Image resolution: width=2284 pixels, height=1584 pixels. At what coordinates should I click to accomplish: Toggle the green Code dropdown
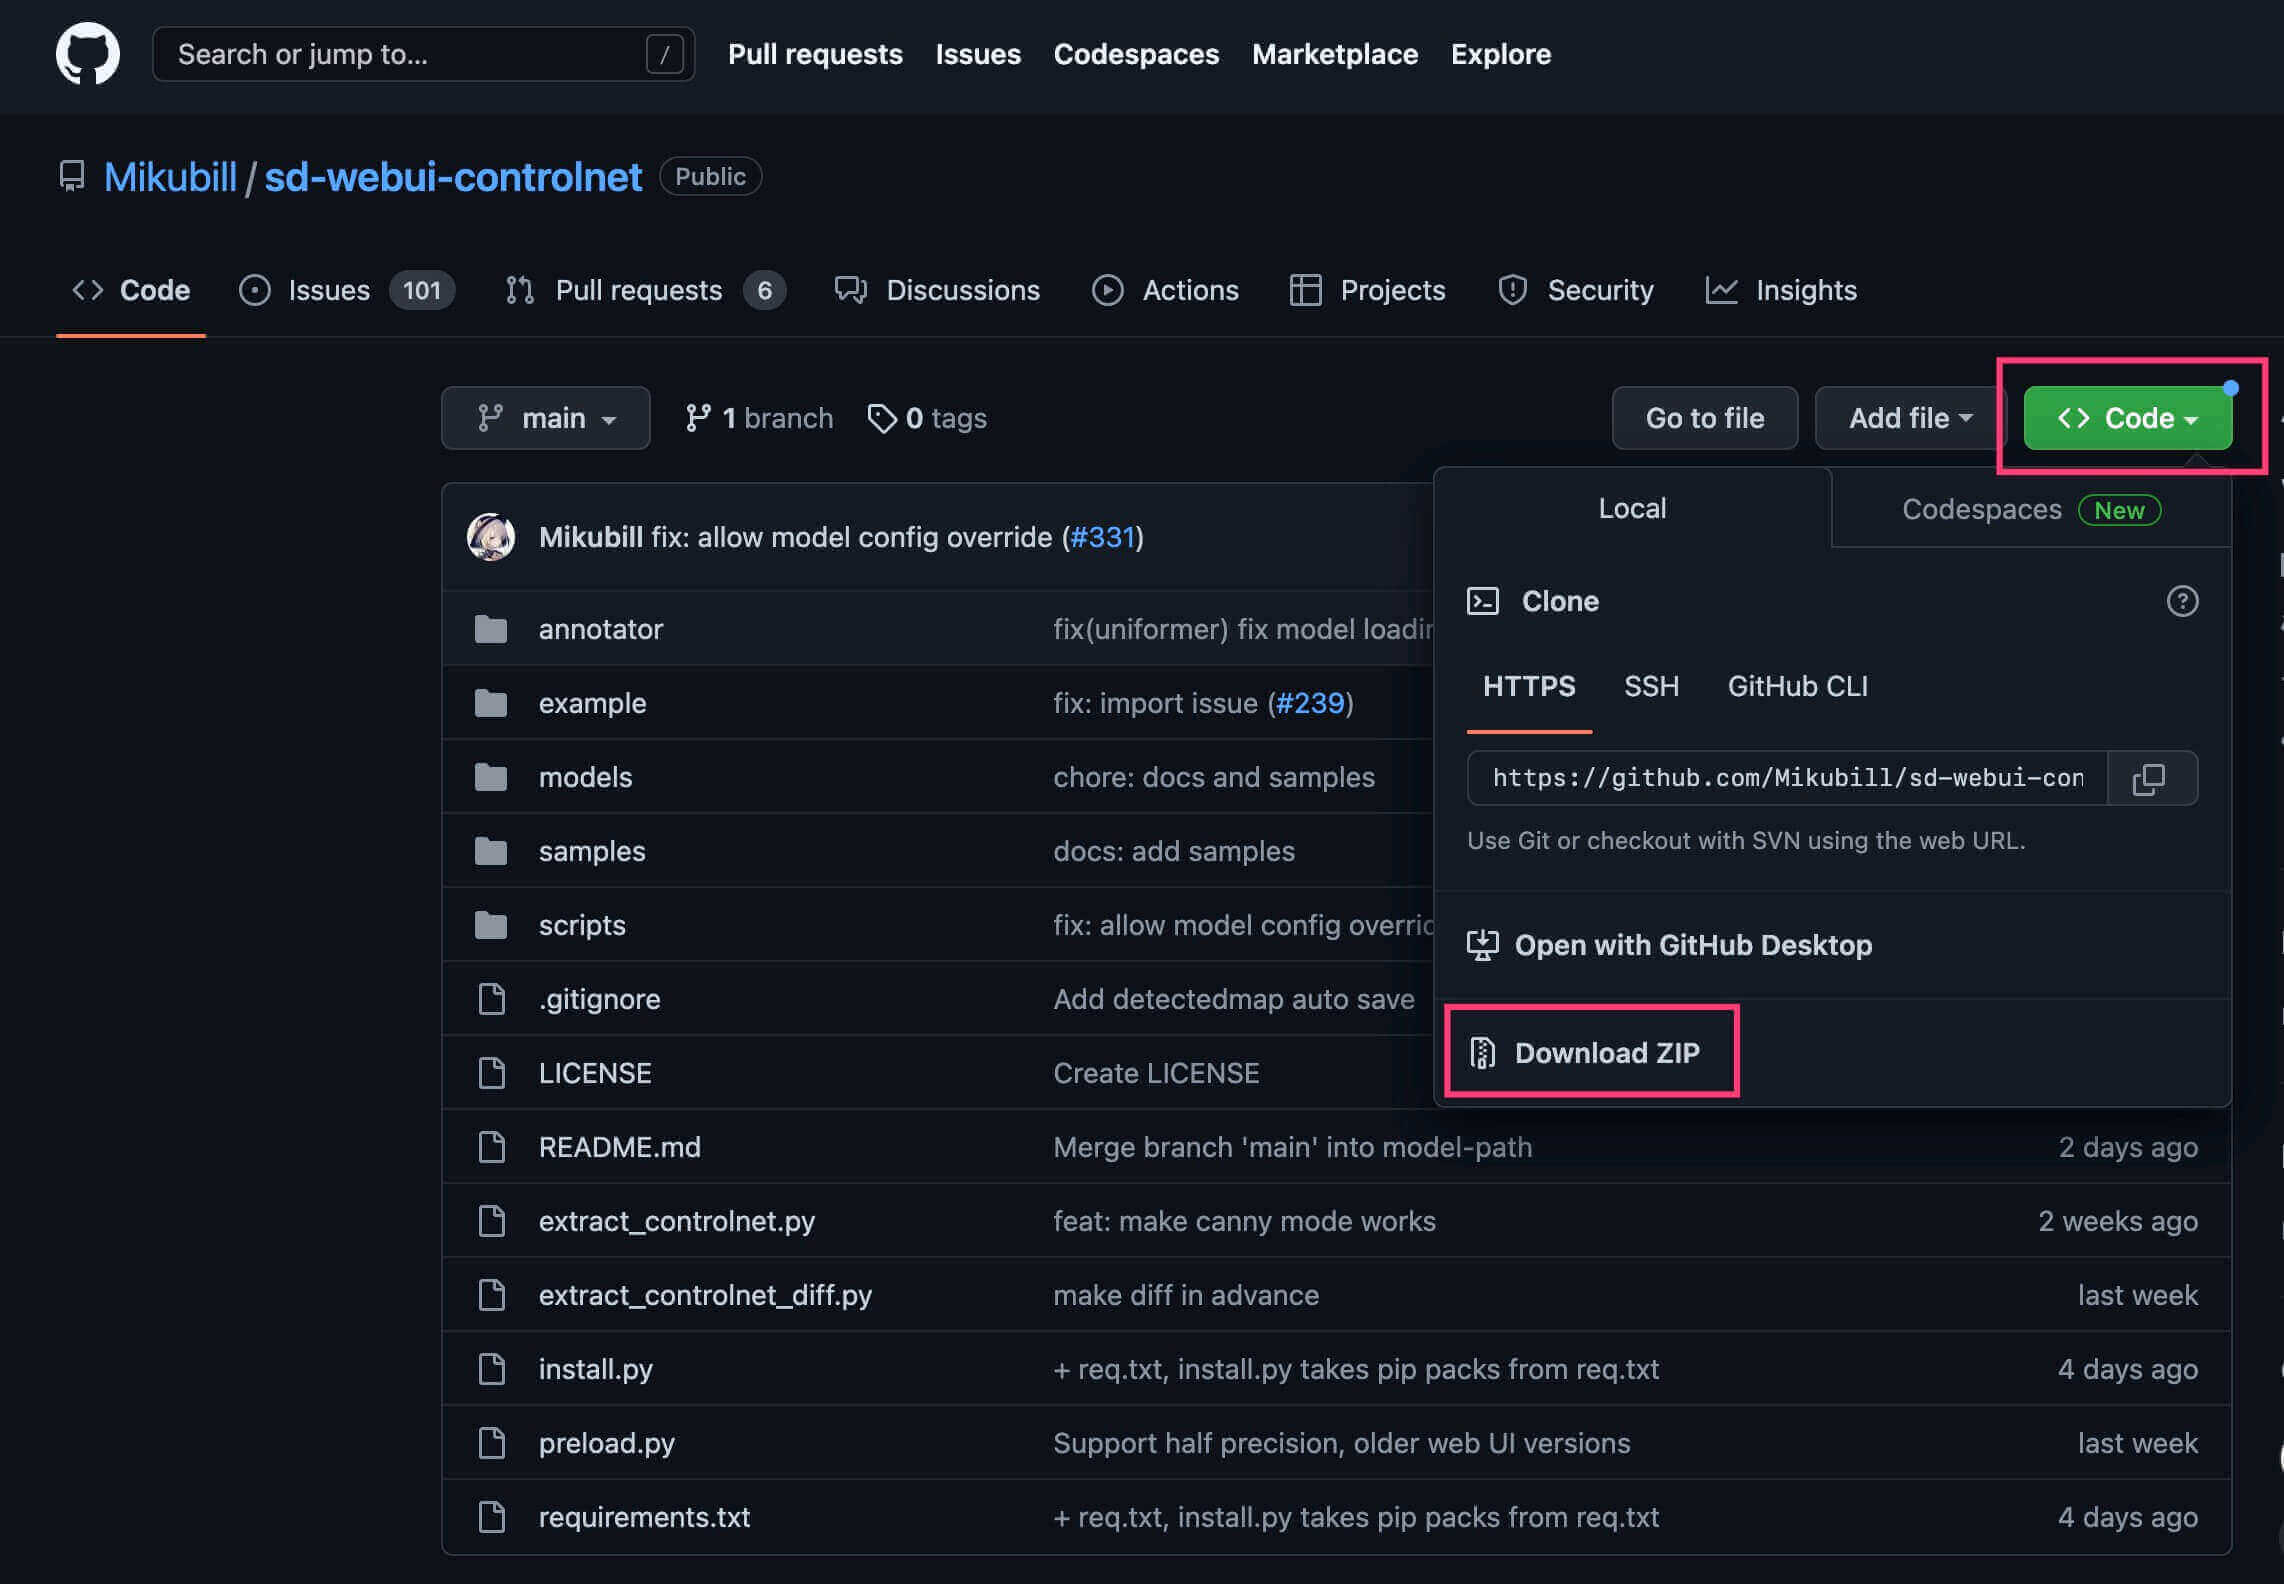click(2127, 418)
